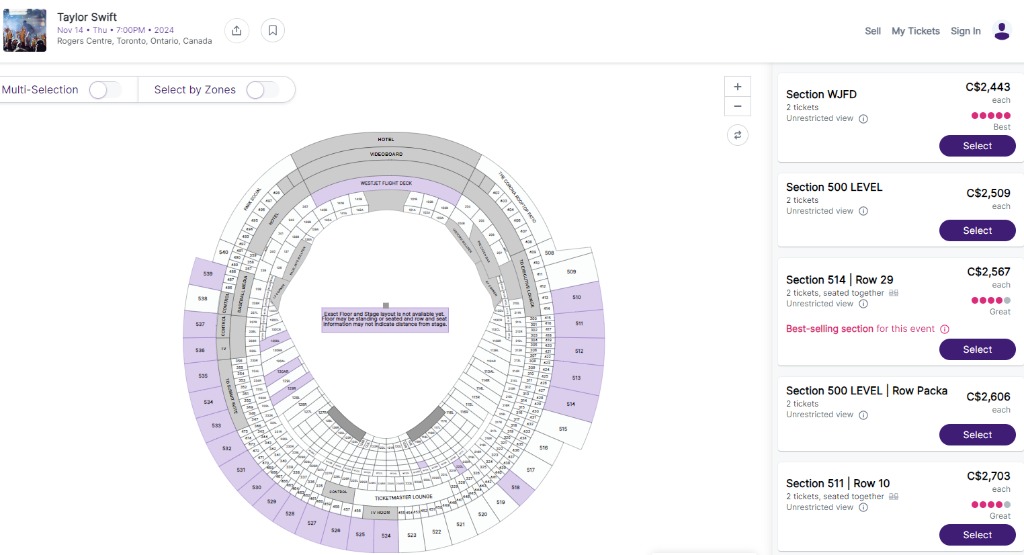The height and width of the screenshot is (555, 1024).
Task: Select Section WJFD tickets
Action: [x=977, y=146]
